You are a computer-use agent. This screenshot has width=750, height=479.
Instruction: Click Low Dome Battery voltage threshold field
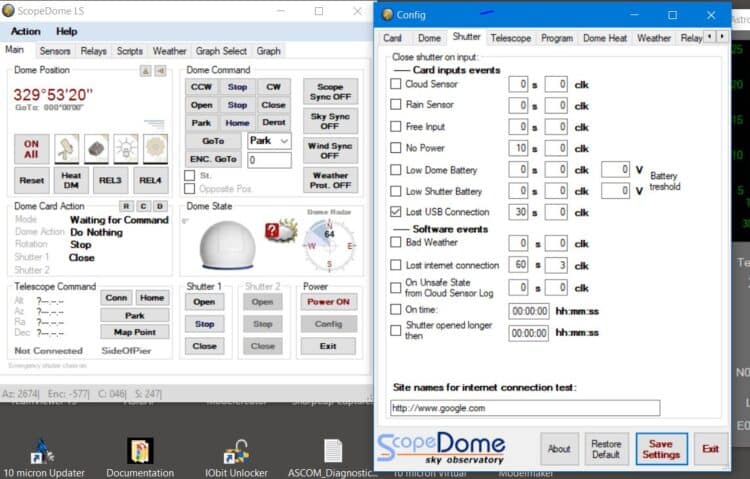click(x=616, y=169)
